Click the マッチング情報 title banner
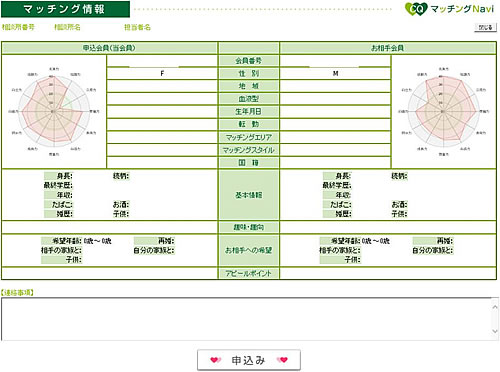500x372 pixels. tap(65, 9)
